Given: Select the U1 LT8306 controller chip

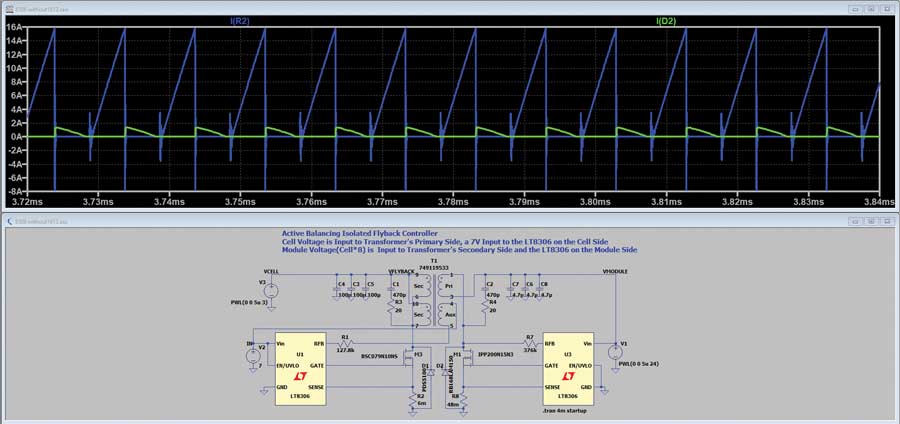Looking at the screenshot, I should tap(300, 368).
